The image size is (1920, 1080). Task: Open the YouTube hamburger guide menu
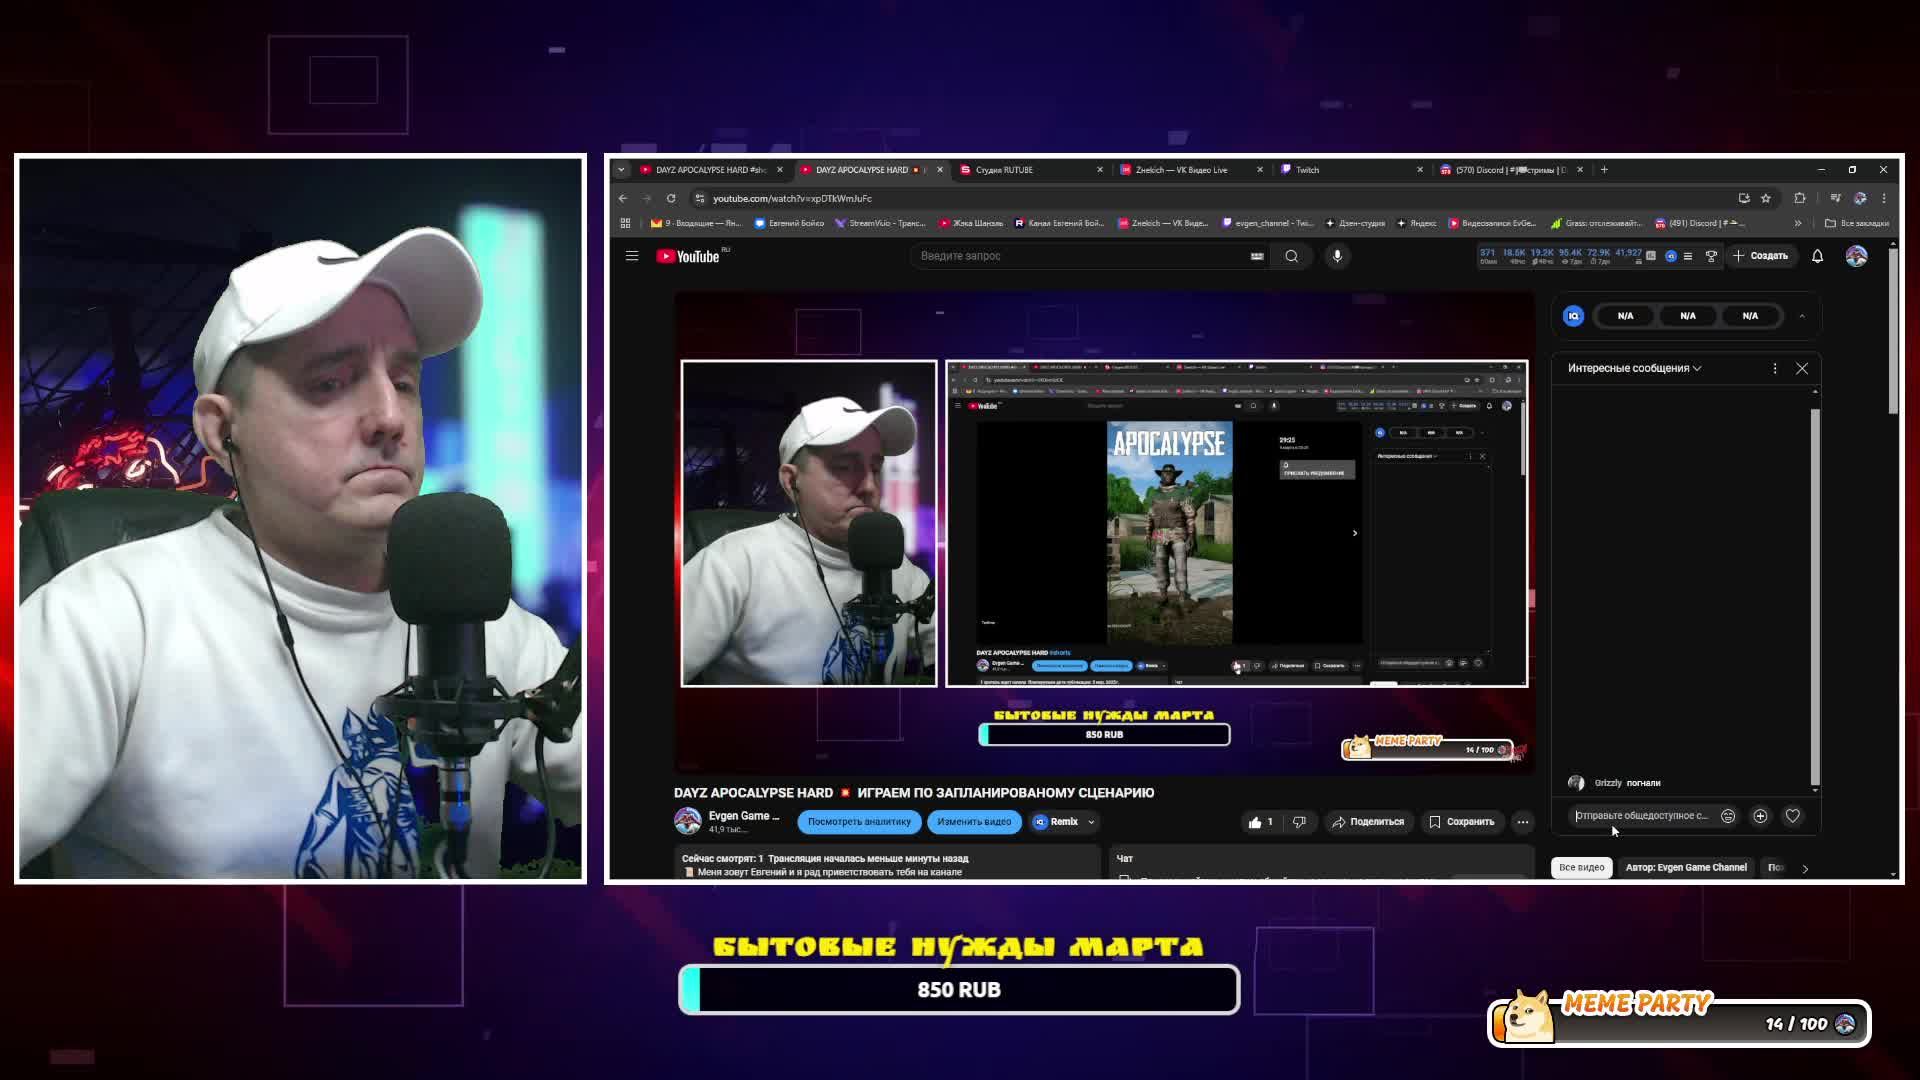632,256
